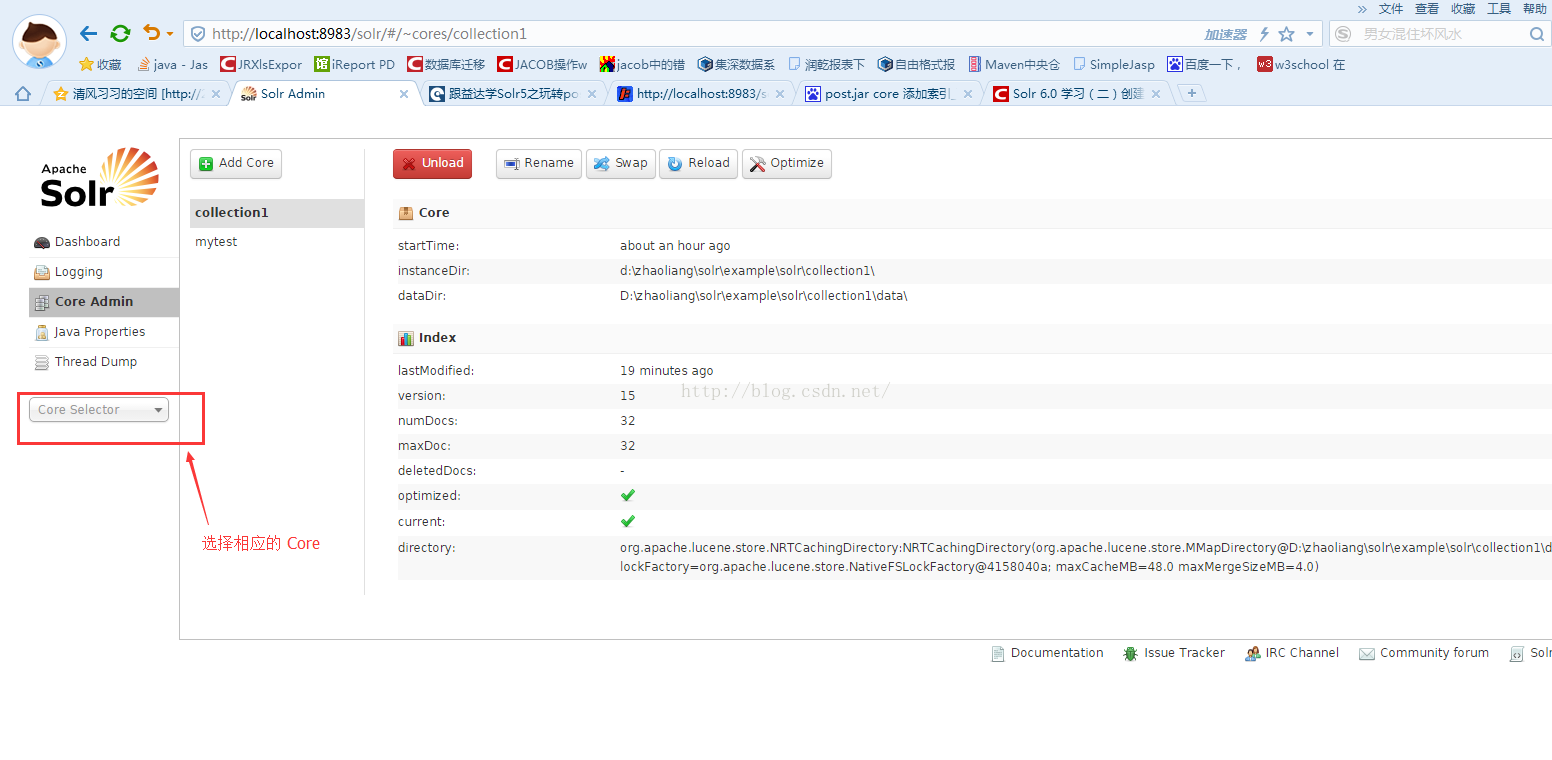Expand the Core Selector dropdown
The width and height of the screenshot is (1552, 760).
pyautogui.click(x=99, y=410)
